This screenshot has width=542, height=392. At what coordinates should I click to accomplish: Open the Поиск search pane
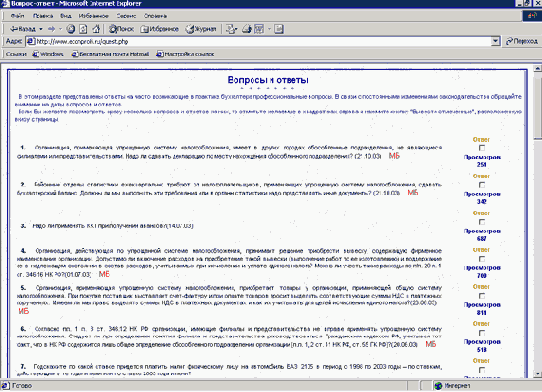(121, 29)
